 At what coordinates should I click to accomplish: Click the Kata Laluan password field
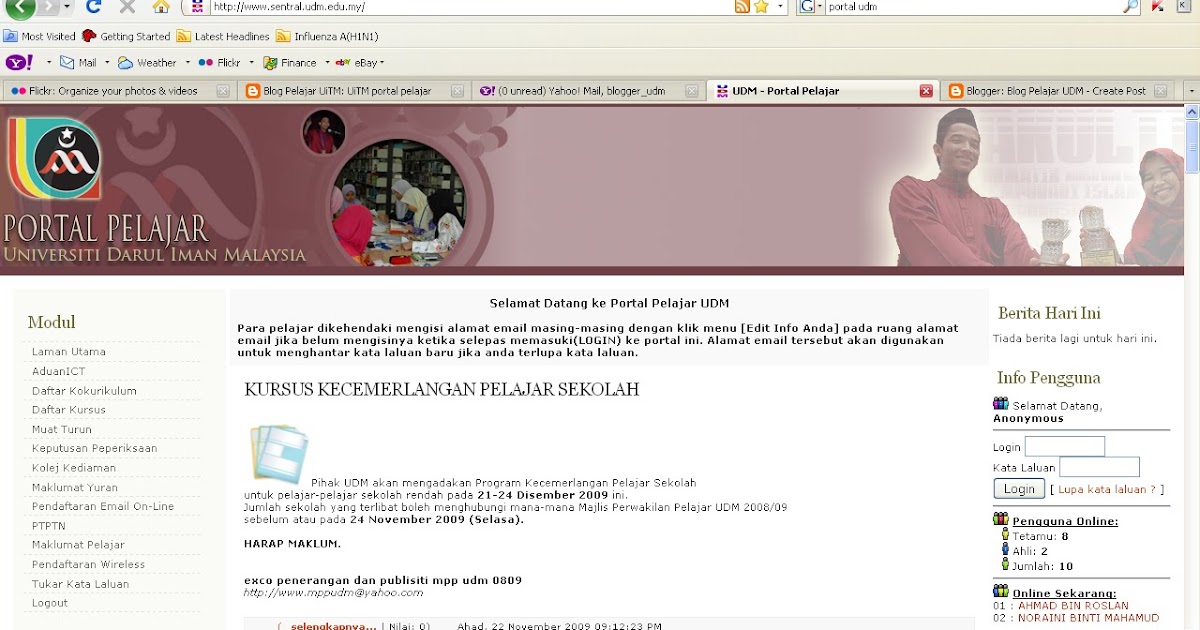point(1100,467)
